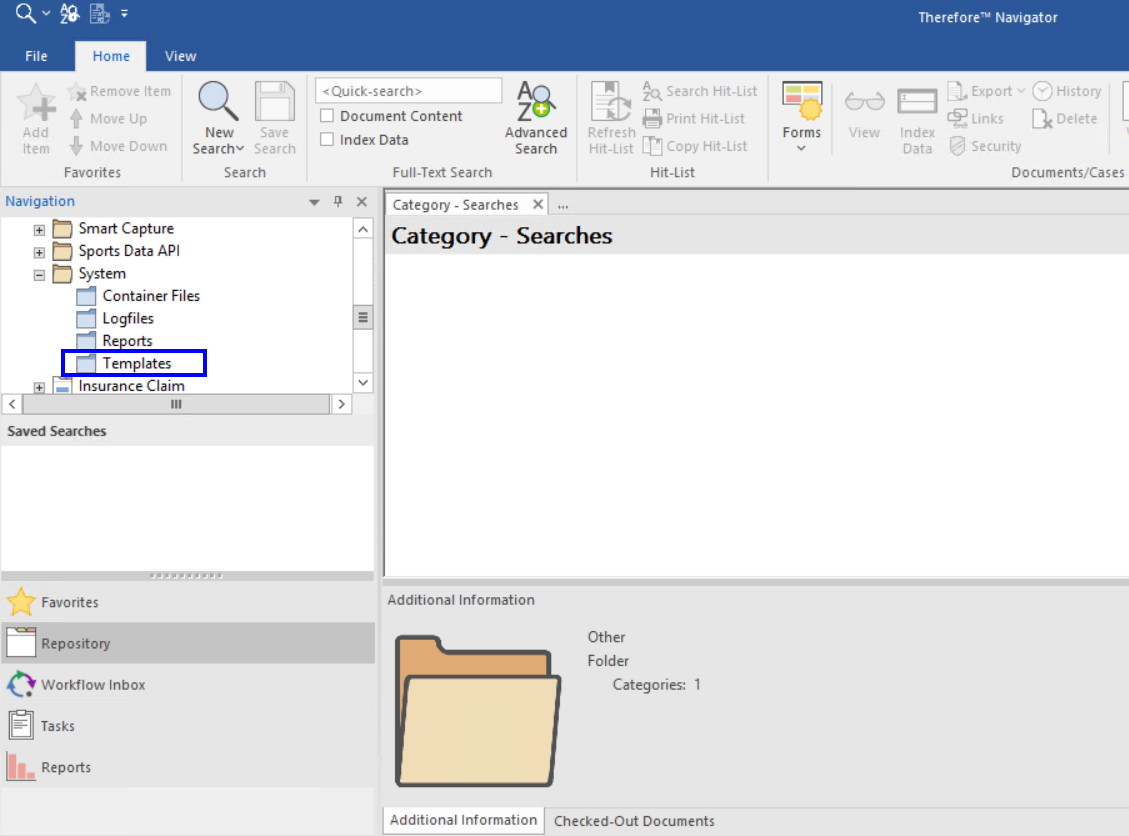Open the Forms ribbon icon
This screenshot has height=836, width=1129.
click(x=801, y=103)
